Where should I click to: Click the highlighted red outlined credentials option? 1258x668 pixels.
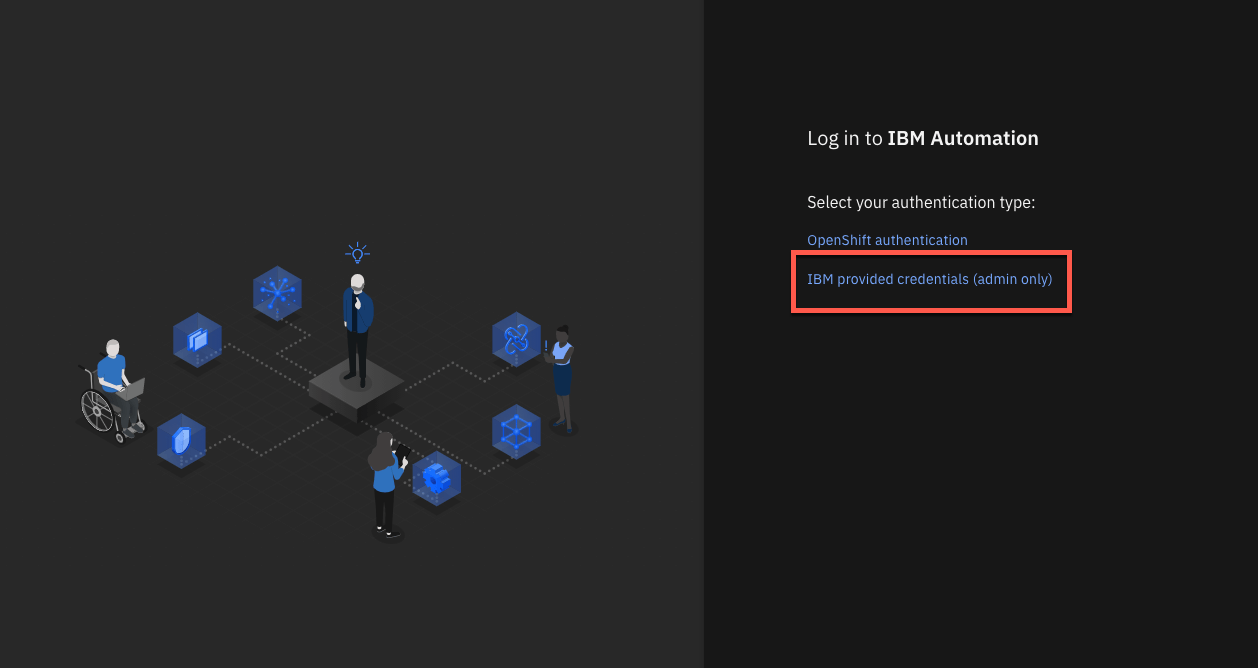930,281
